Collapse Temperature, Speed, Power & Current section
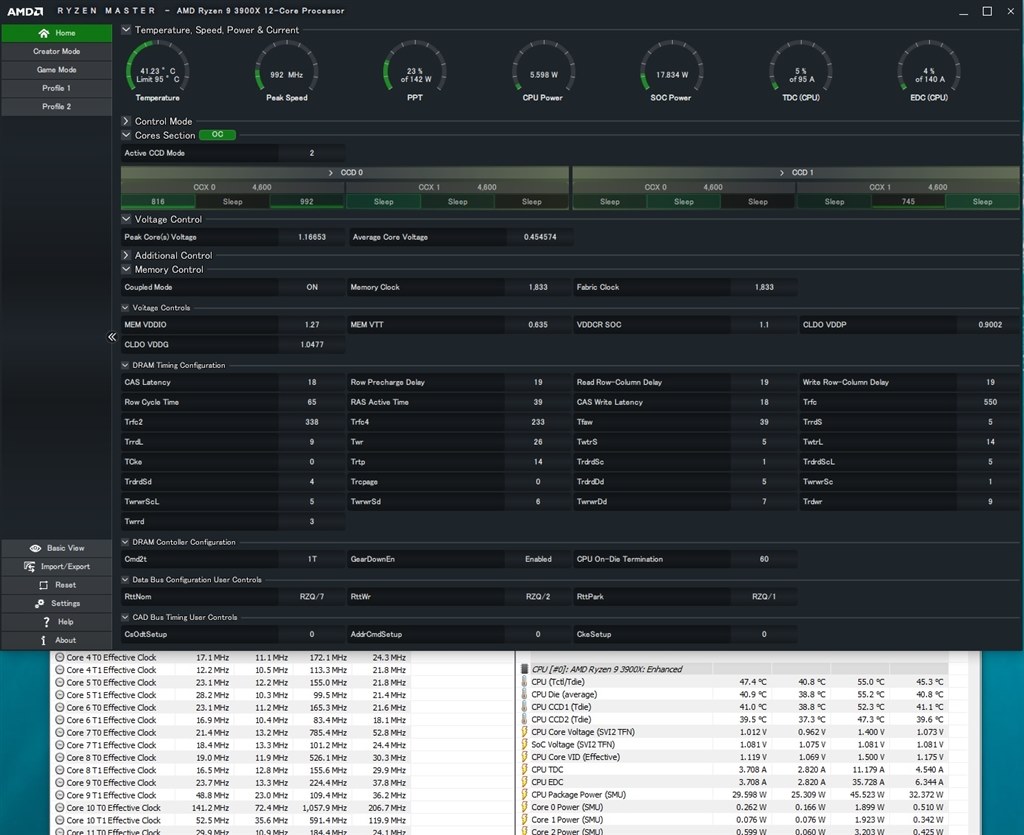1024x835 pixels. tap(127, 30)
